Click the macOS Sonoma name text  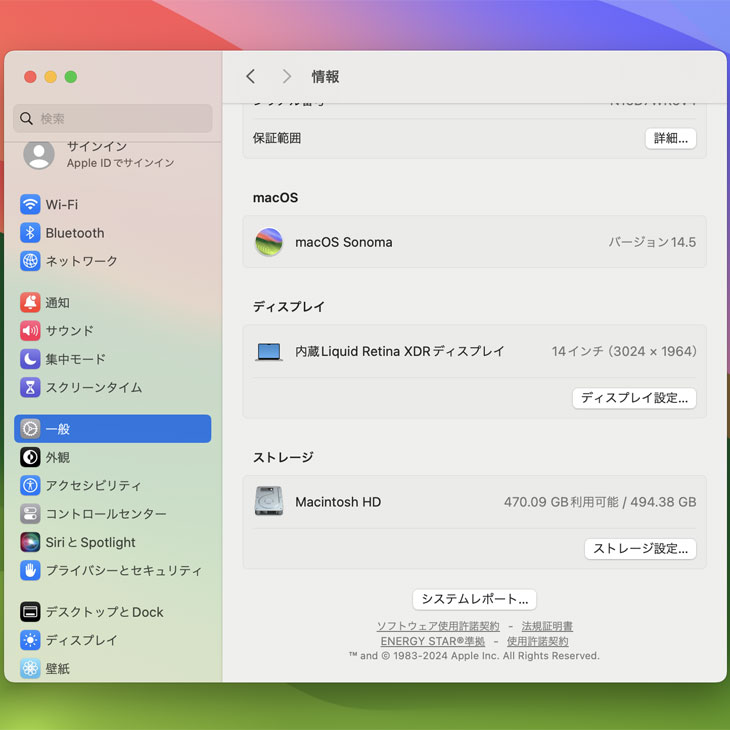tap(344, 242)
